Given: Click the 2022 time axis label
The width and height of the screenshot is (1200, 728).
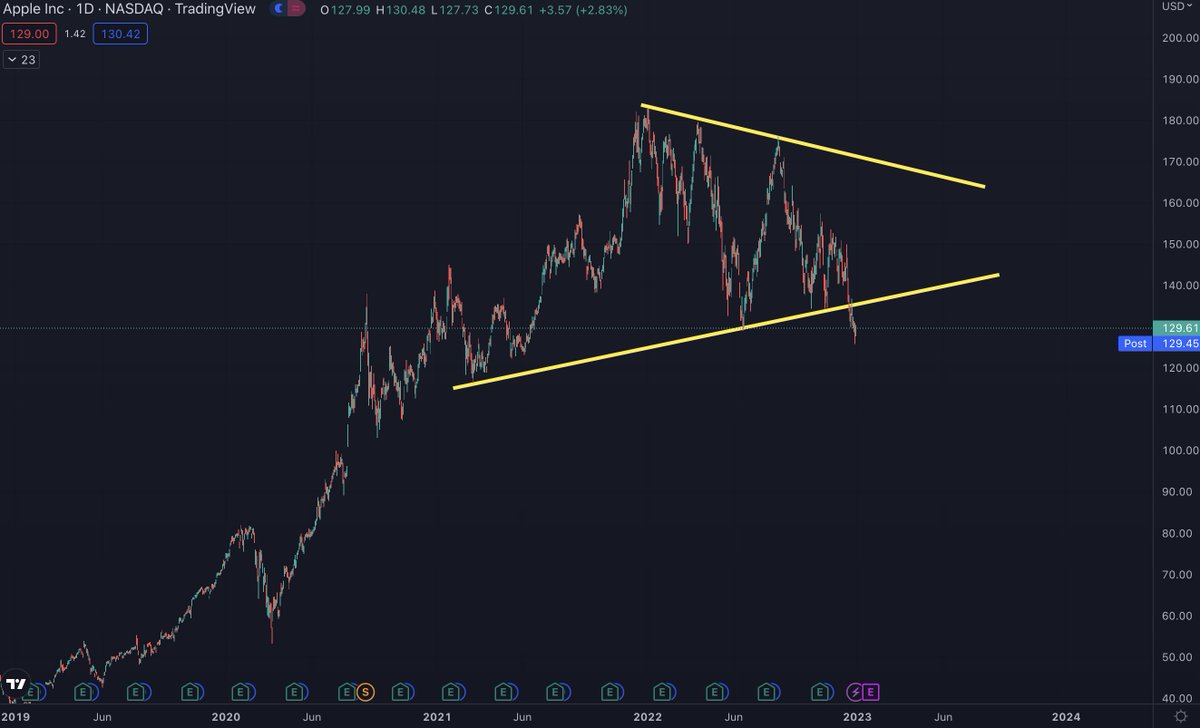Looking at the screenshot, I should coord(647,717).
